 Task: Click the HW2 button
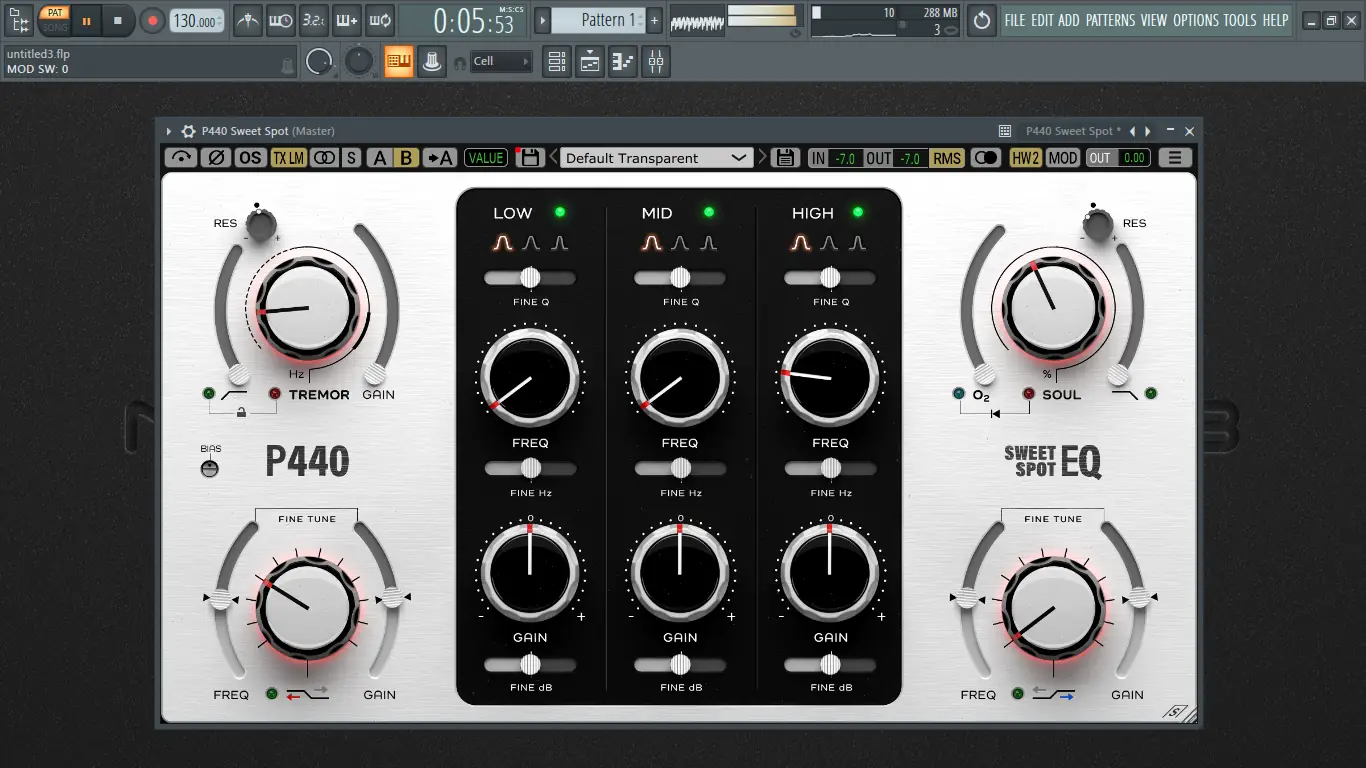coord(1025,158)
